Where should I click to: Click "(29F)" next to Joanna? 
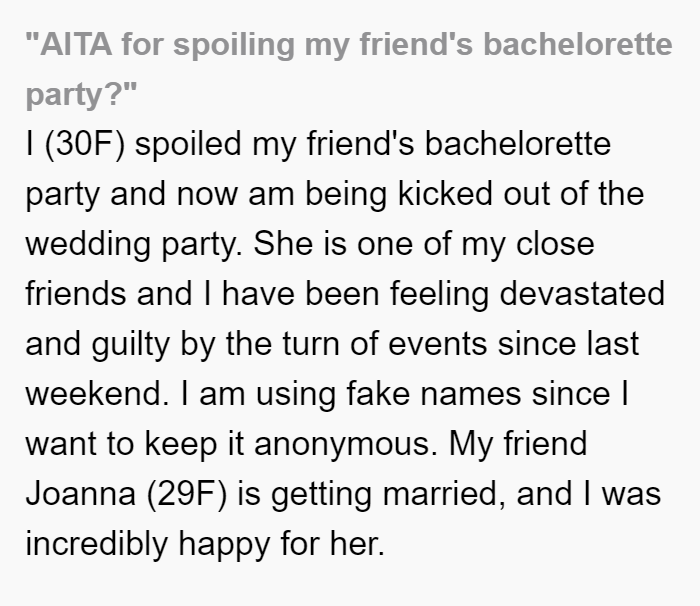187,494
